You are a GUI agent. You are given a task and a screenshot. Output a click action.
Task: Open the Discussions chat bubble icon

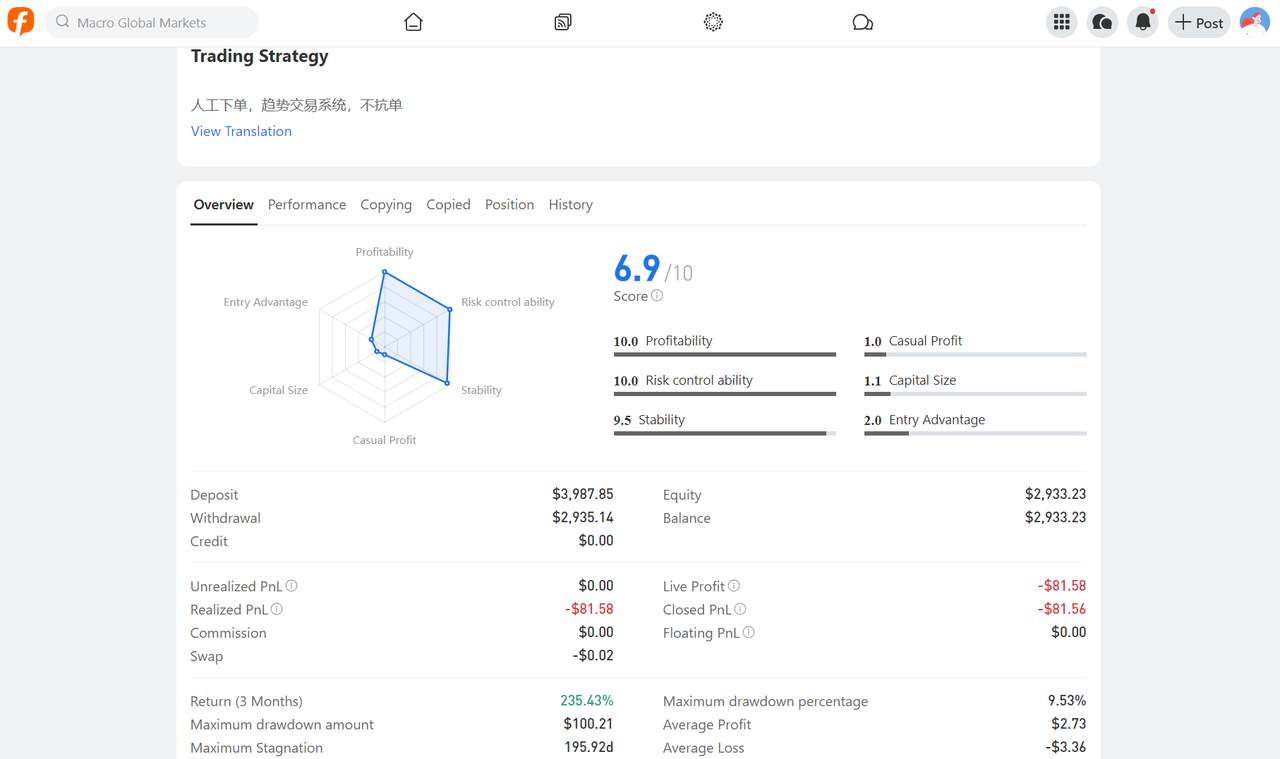click(x=863, y=21)
